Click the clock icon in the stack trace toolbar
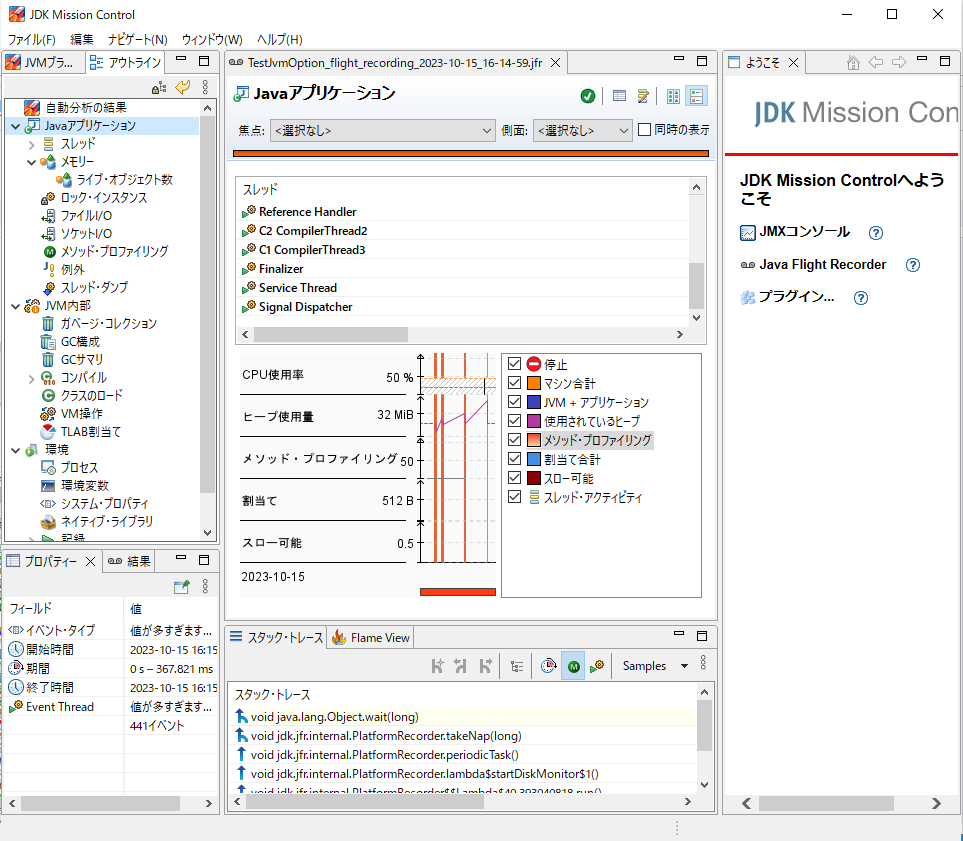Image resolution: width=963 pixels, height=841 pixels. click(548, 665)
